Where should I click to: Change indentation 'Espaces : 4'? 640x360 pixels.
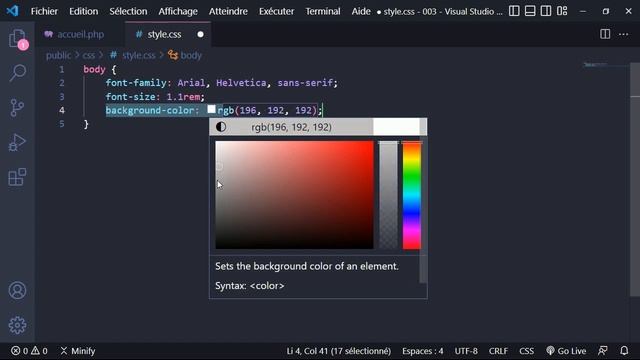[x=422, y=351]
